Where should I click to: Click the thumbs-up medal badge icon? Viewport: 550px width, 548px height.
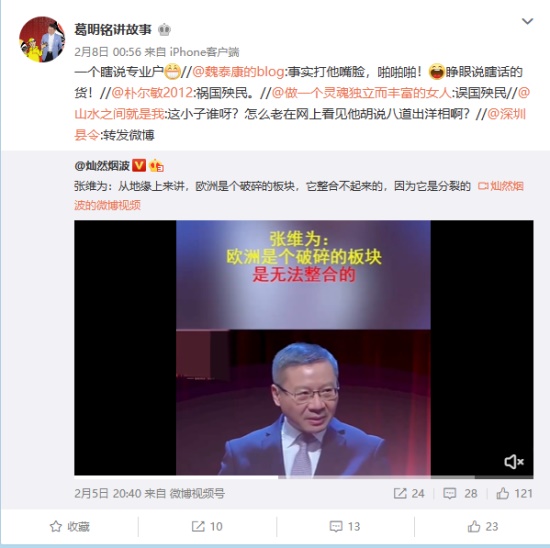156,166
